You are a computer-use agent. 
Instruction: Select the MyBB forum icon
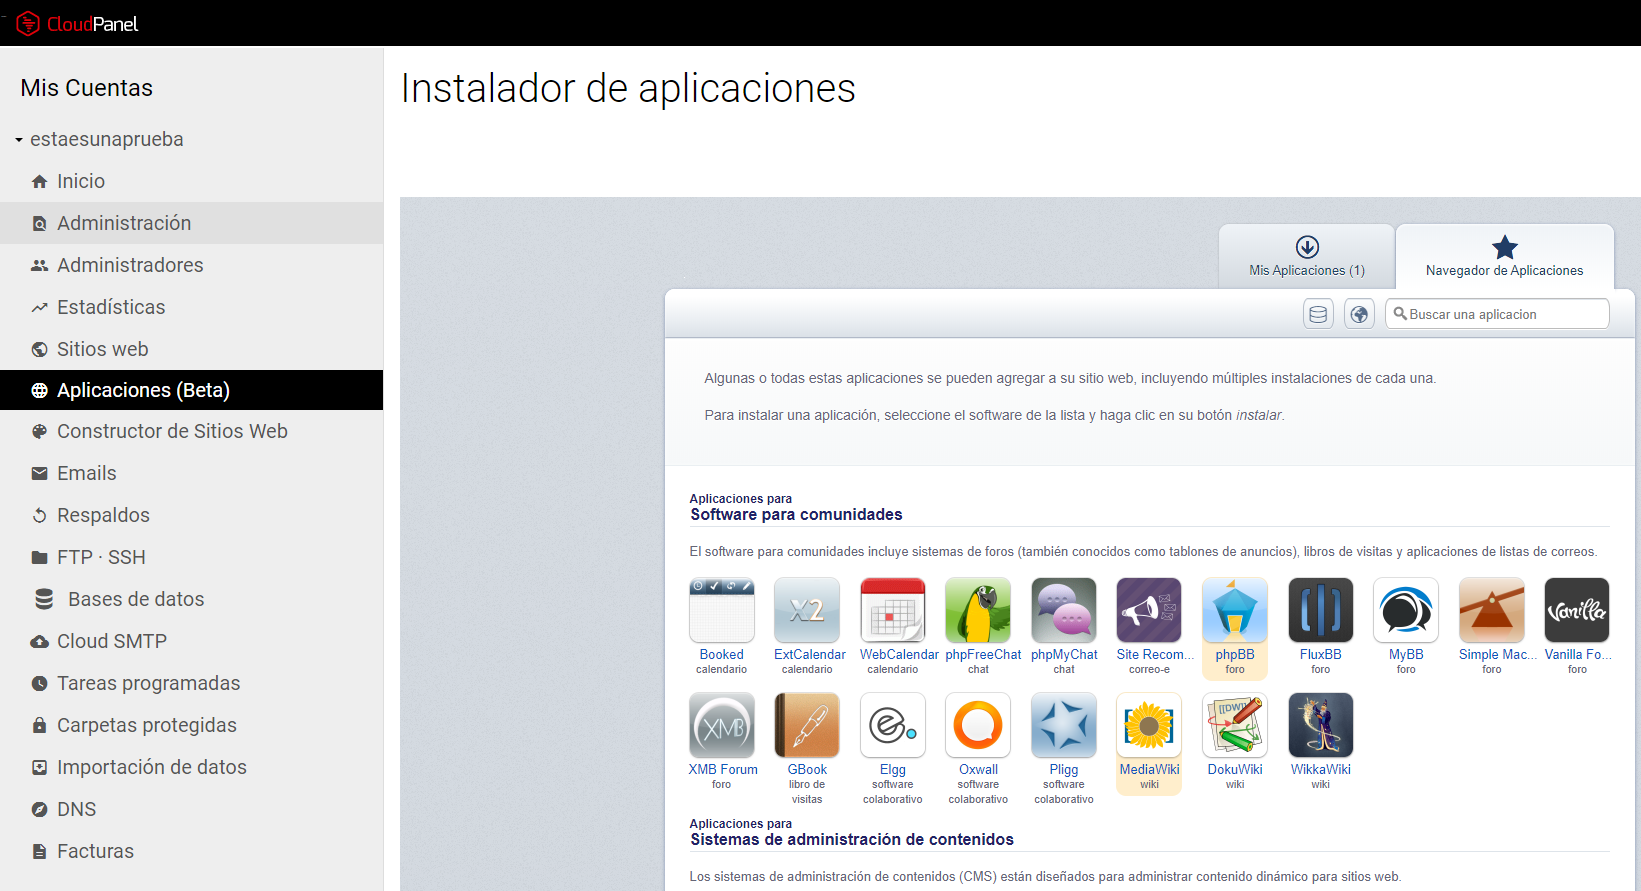[1406, 610]
